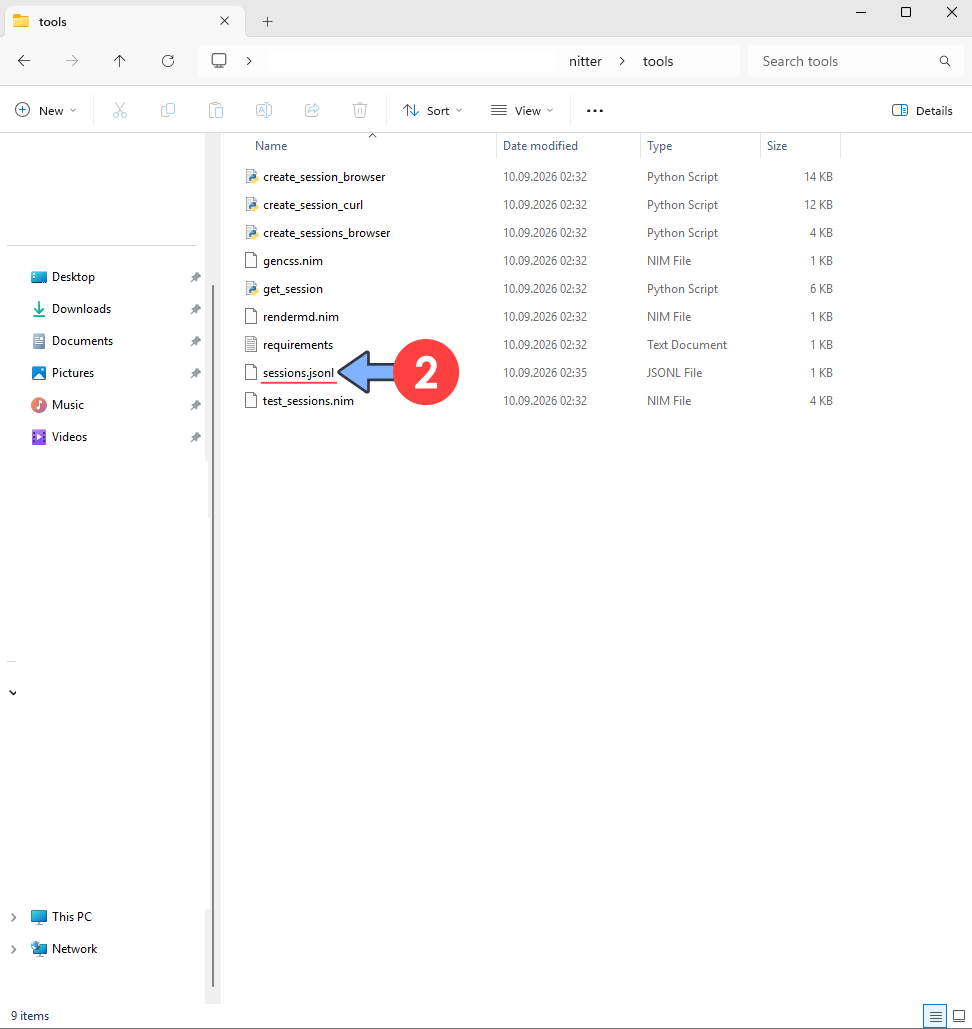Image resolution: width=972 pixels, height=1029 pixels.
Task: Click the Rename icon in toolbar
Action: coord(264,110)
